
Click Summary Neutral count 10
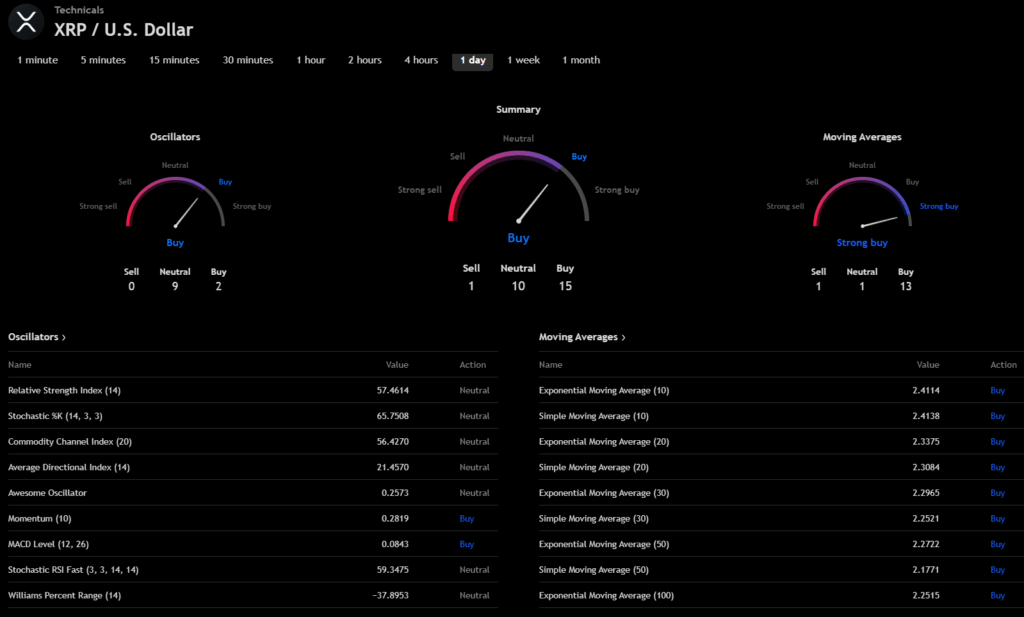[x=518, y=286]
